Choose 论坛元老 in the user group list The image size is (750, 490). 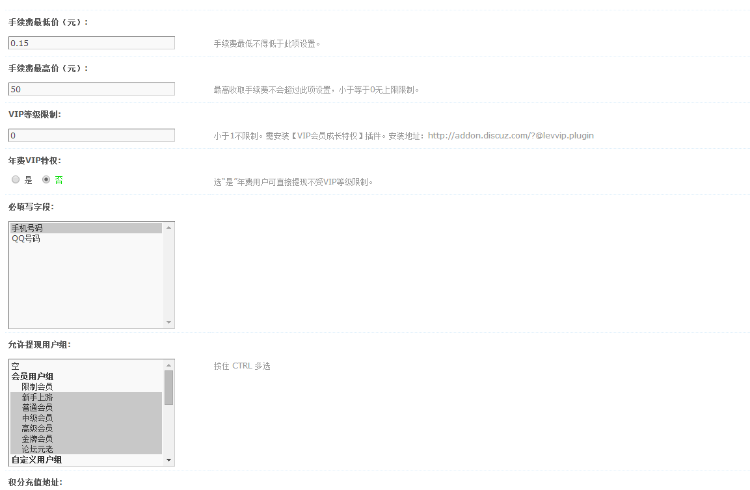(x=86, y=449)
